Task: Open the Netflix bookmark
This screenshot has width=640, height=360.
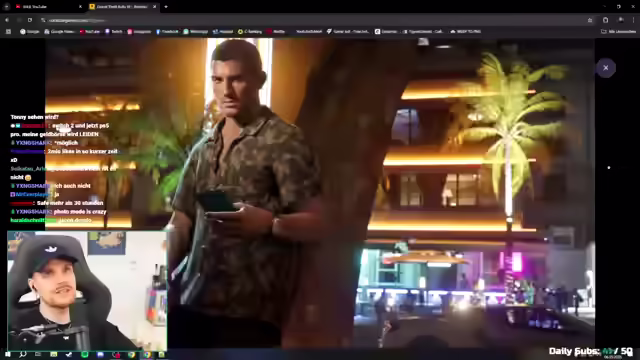Action: coord(276,31)
